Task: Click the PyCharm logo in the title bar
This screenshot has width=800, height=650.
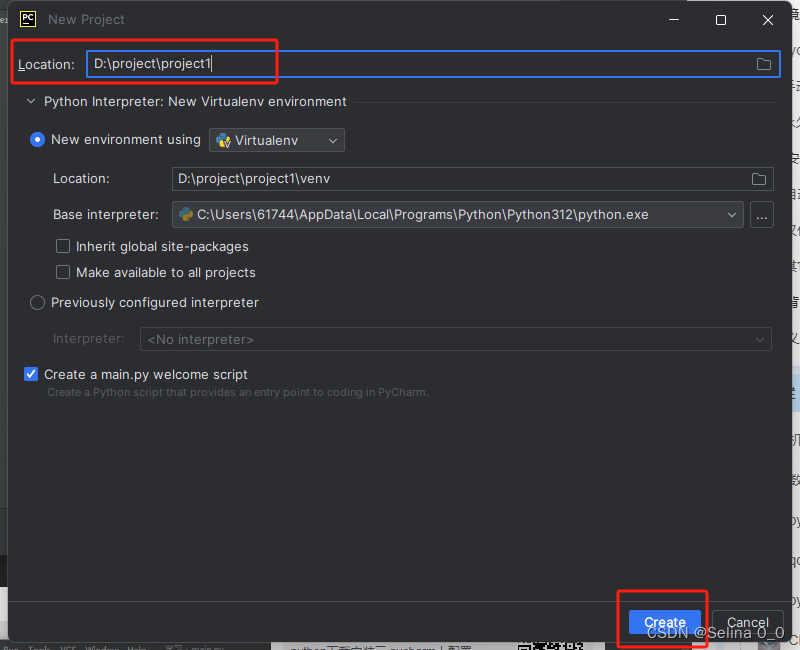Action: click(26, 18)
